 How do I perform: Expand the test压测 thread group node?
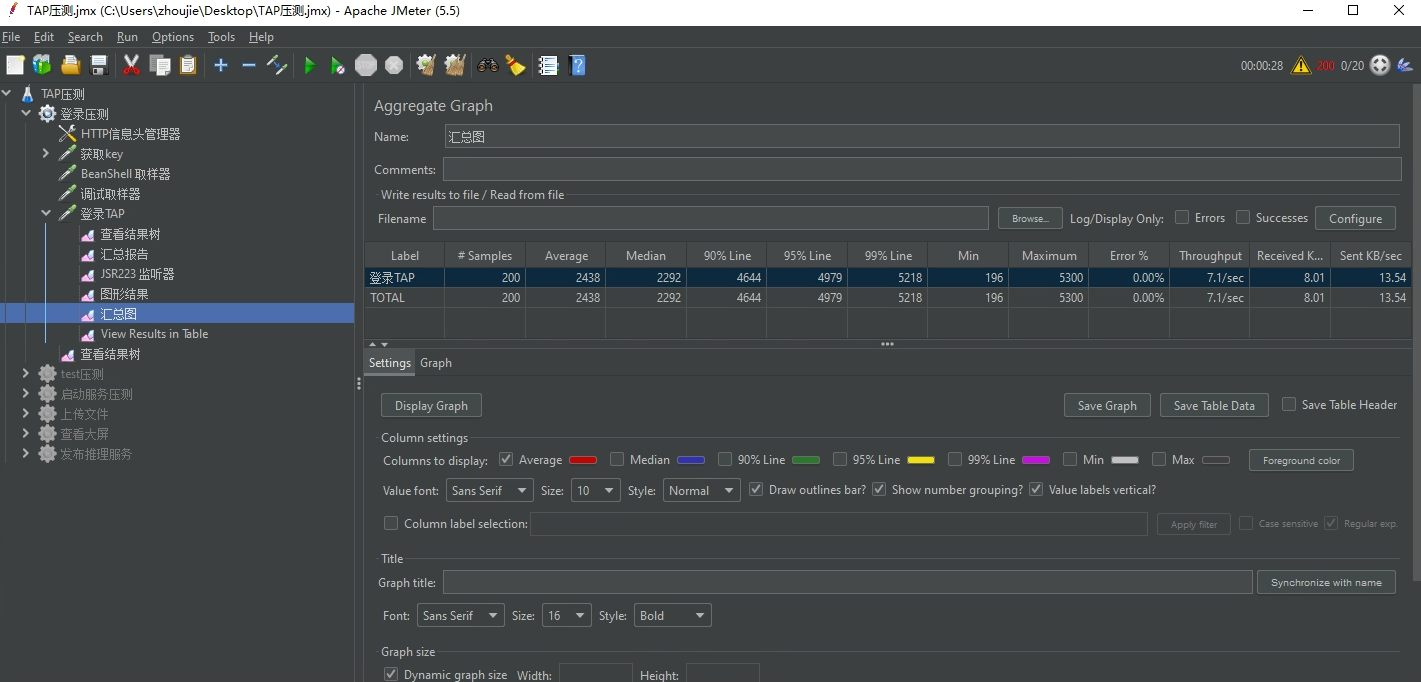tap(27, 374)
